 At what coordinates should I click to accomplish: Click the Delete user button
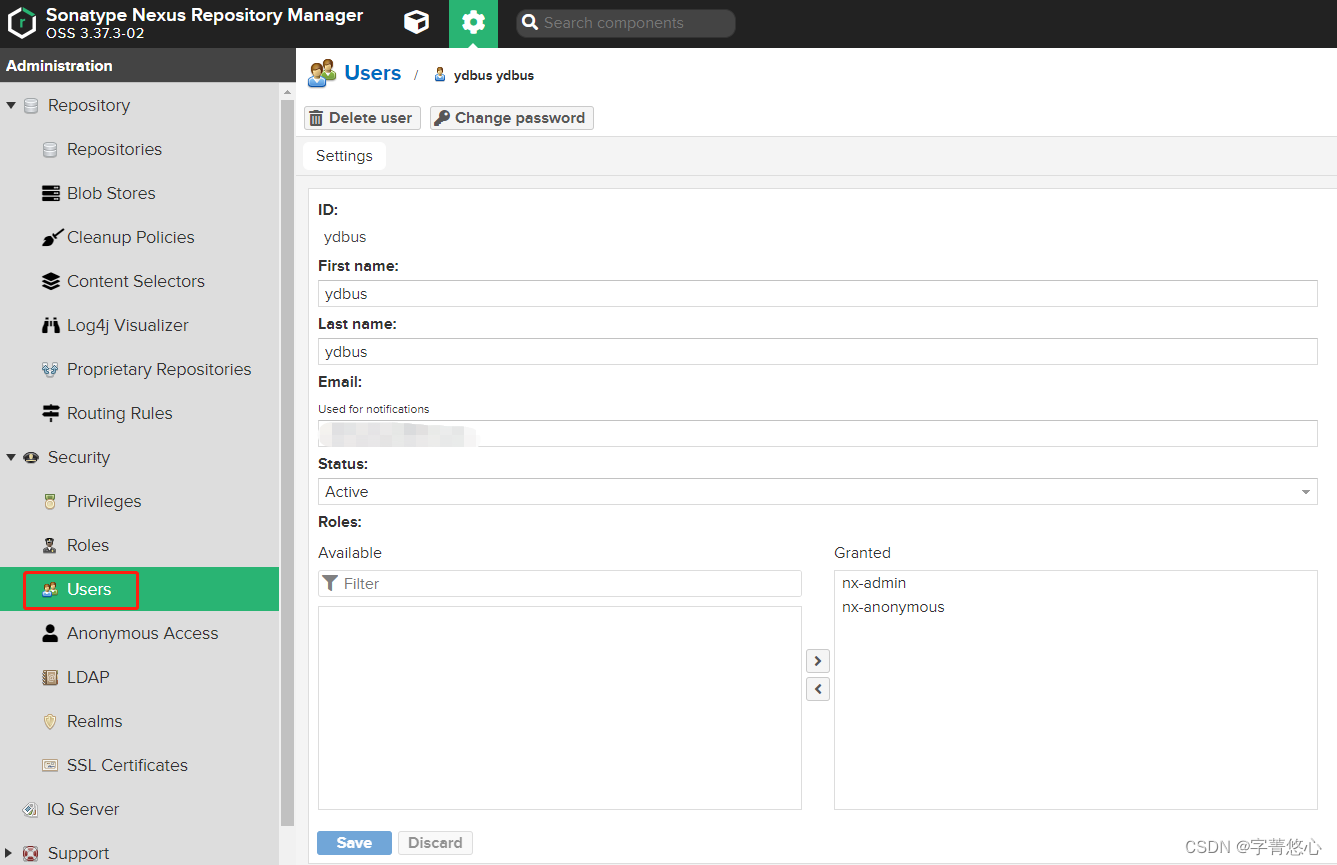[362, 118]
